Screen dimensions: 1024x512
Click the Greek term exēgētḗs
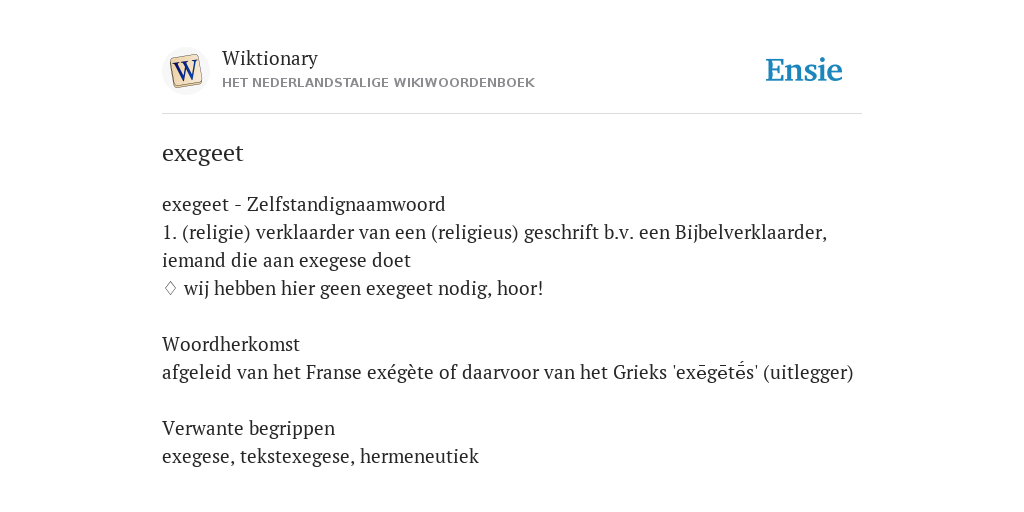(715, 373)
